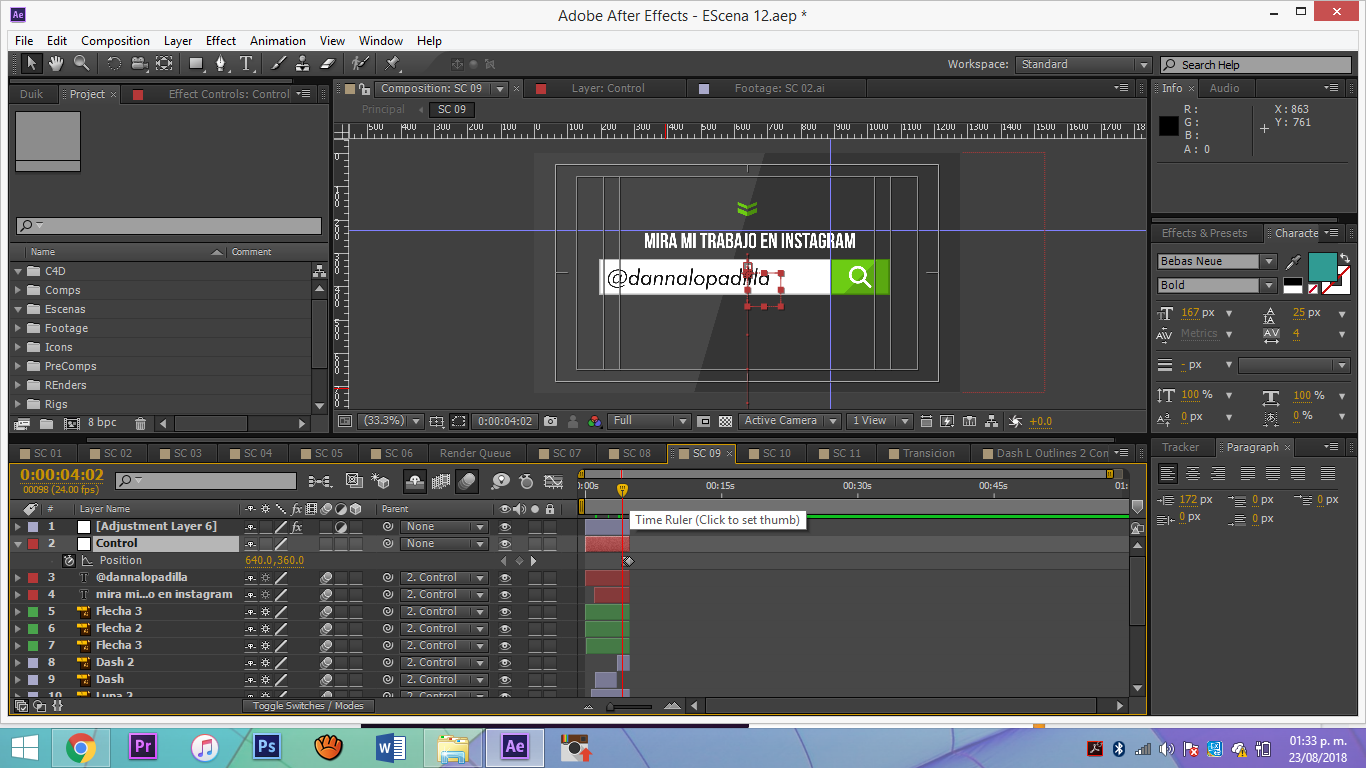The image size is (1366, 768).
Task: Click the Show Channel color icon
Action: coord(595,422)
